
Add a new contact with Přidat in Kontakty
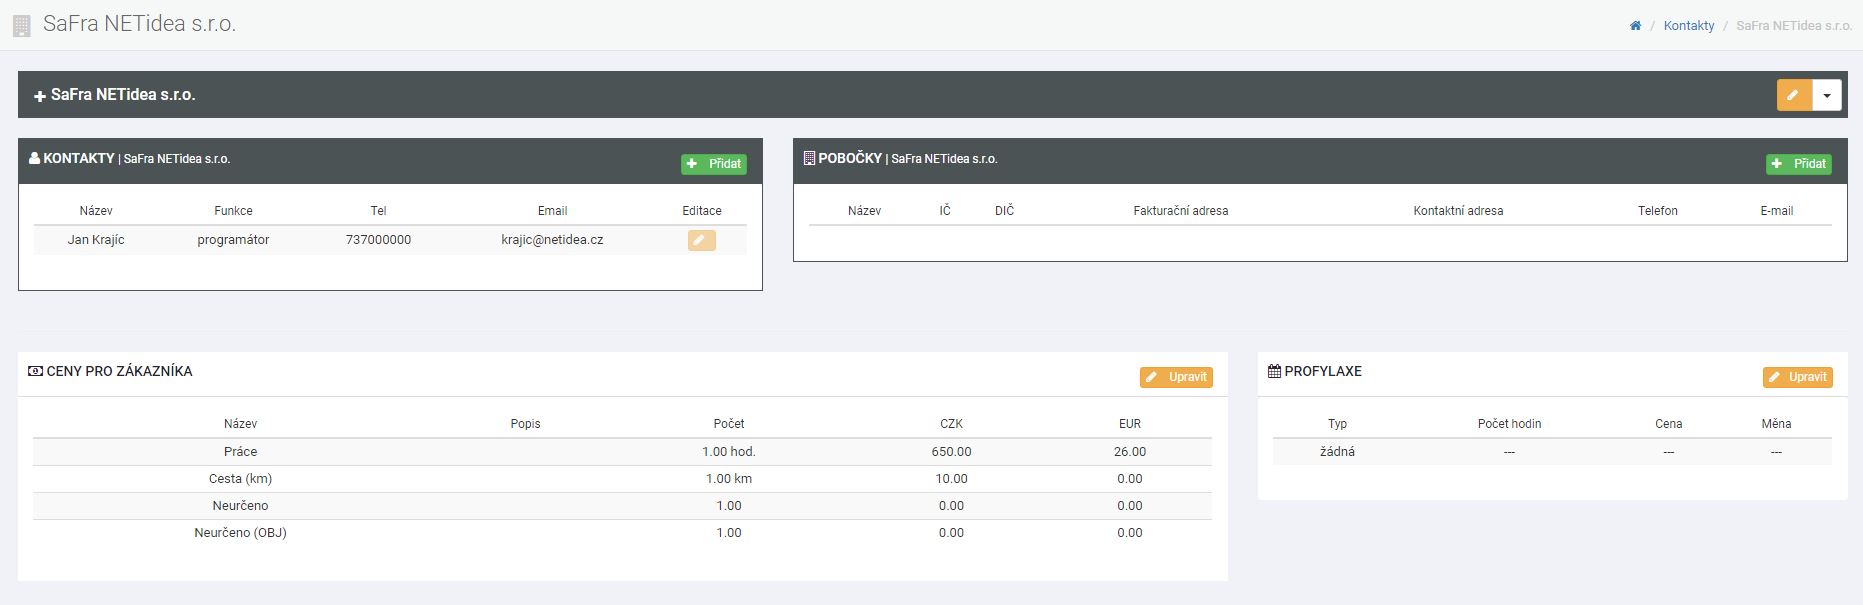[x=714, y=164]
